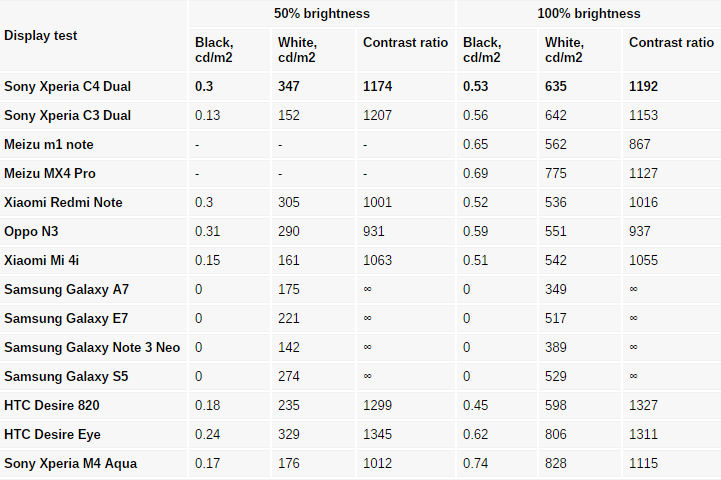Click the HTC Desire Eye row label

(x=52, y=434)
